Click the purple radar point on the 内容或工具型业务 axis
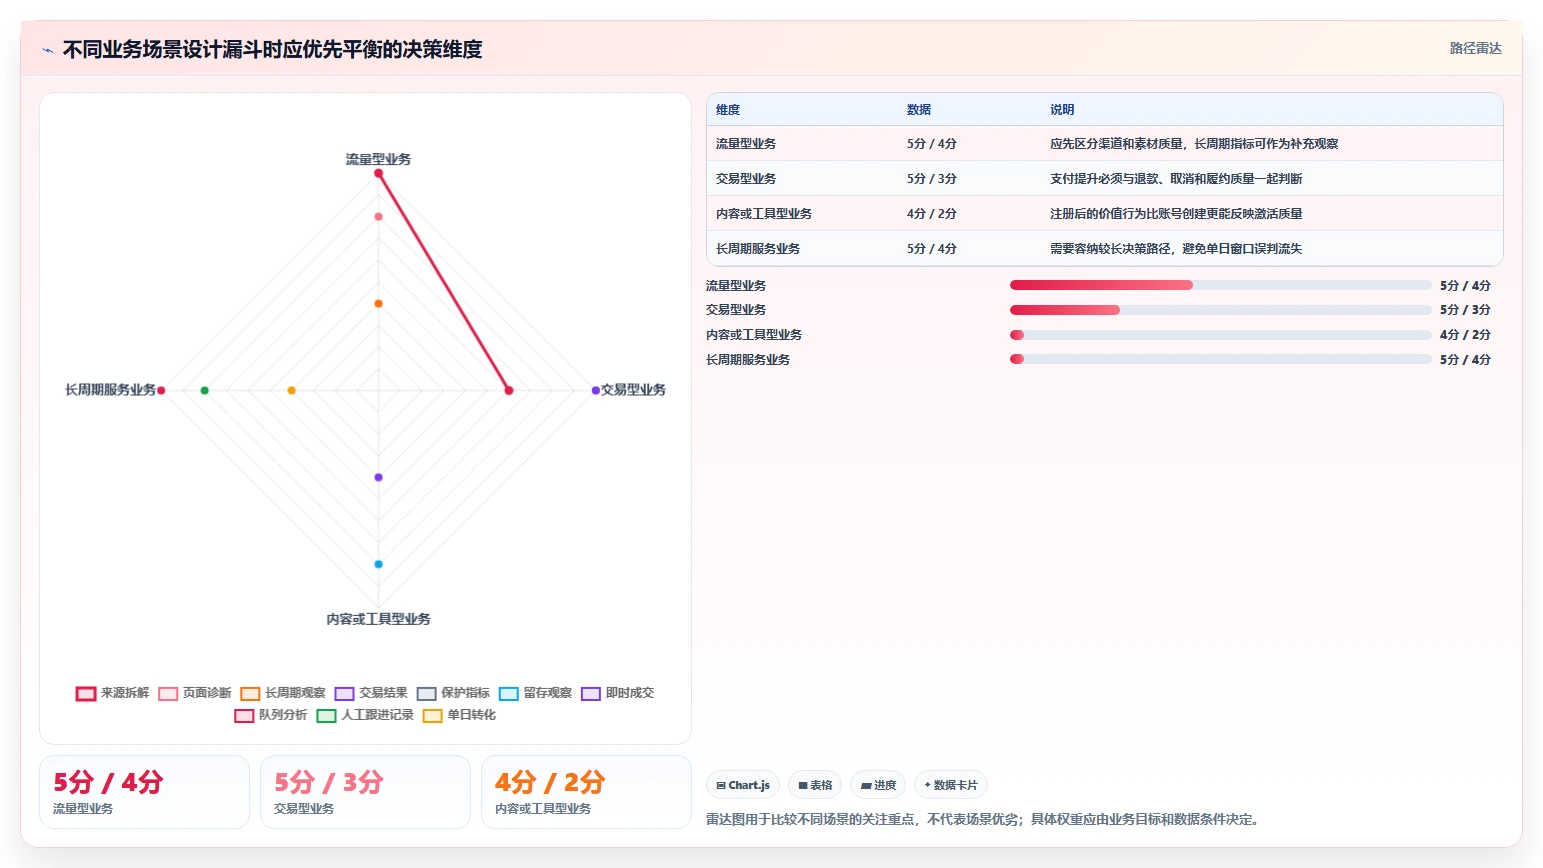The image size is (1543, 868). (x=378, y=477)
